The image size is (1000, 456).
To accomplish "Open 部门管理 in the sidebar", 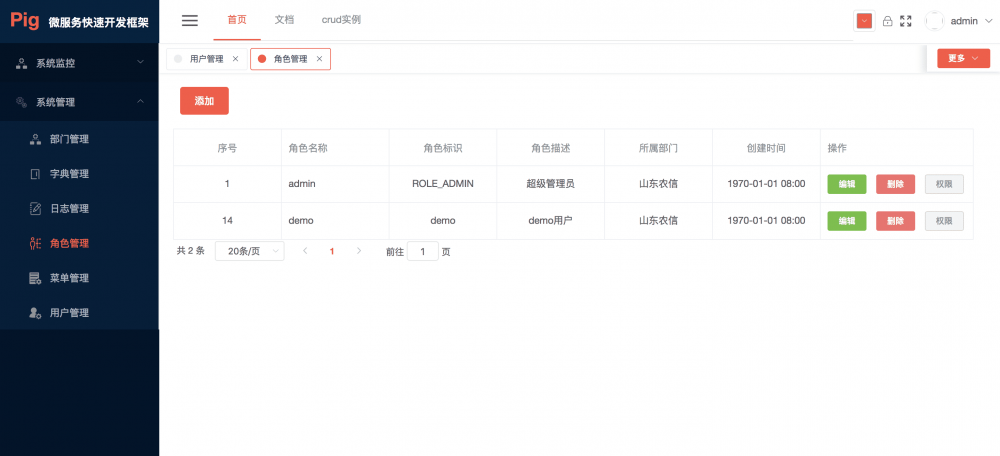I will click(79, 139).
